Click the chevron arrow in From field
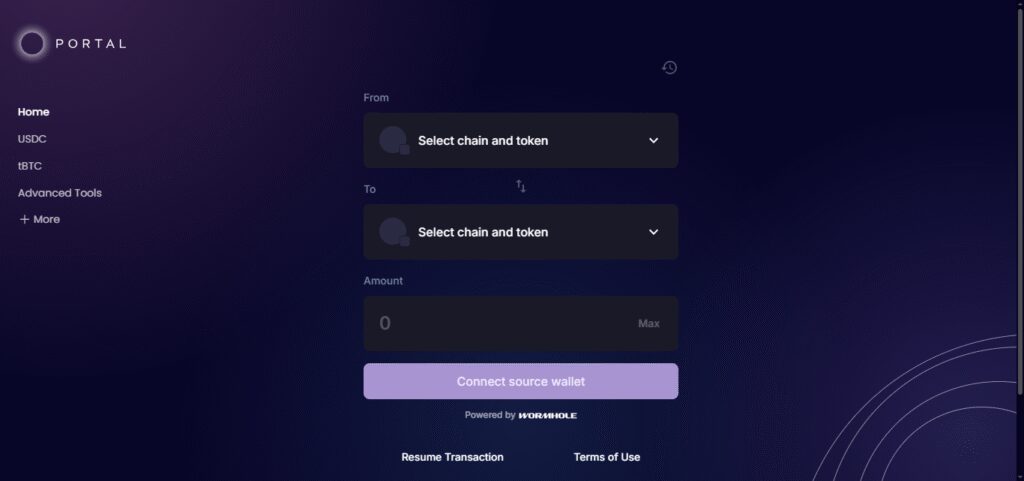 653,140
